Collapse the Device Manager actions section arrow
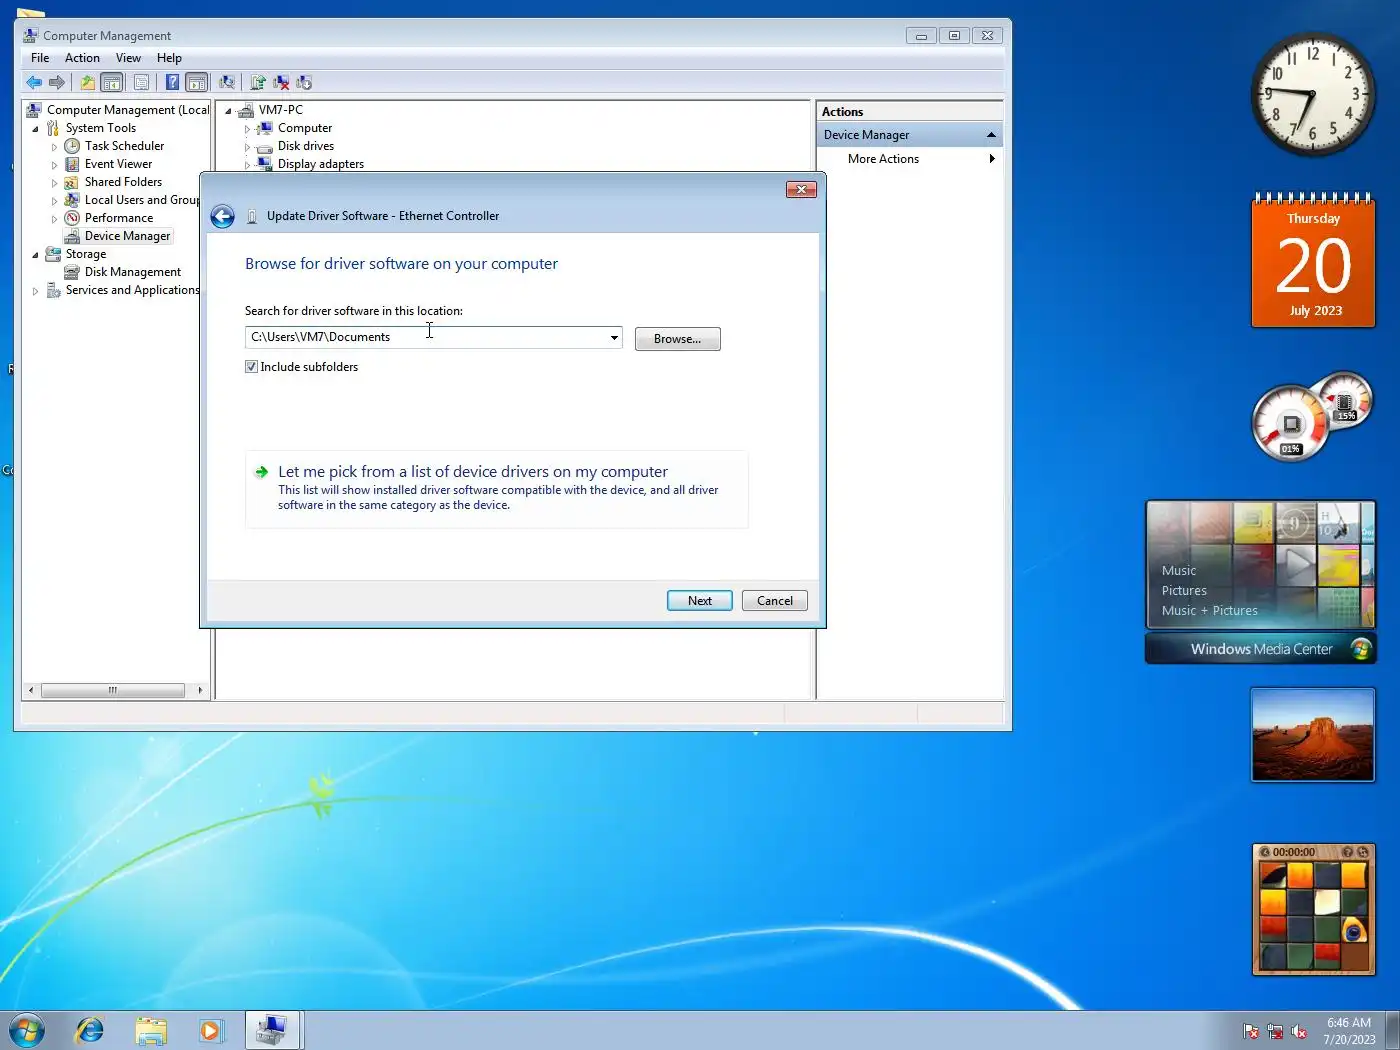The image size is (1400, 1050). click(x=991, y=135)
